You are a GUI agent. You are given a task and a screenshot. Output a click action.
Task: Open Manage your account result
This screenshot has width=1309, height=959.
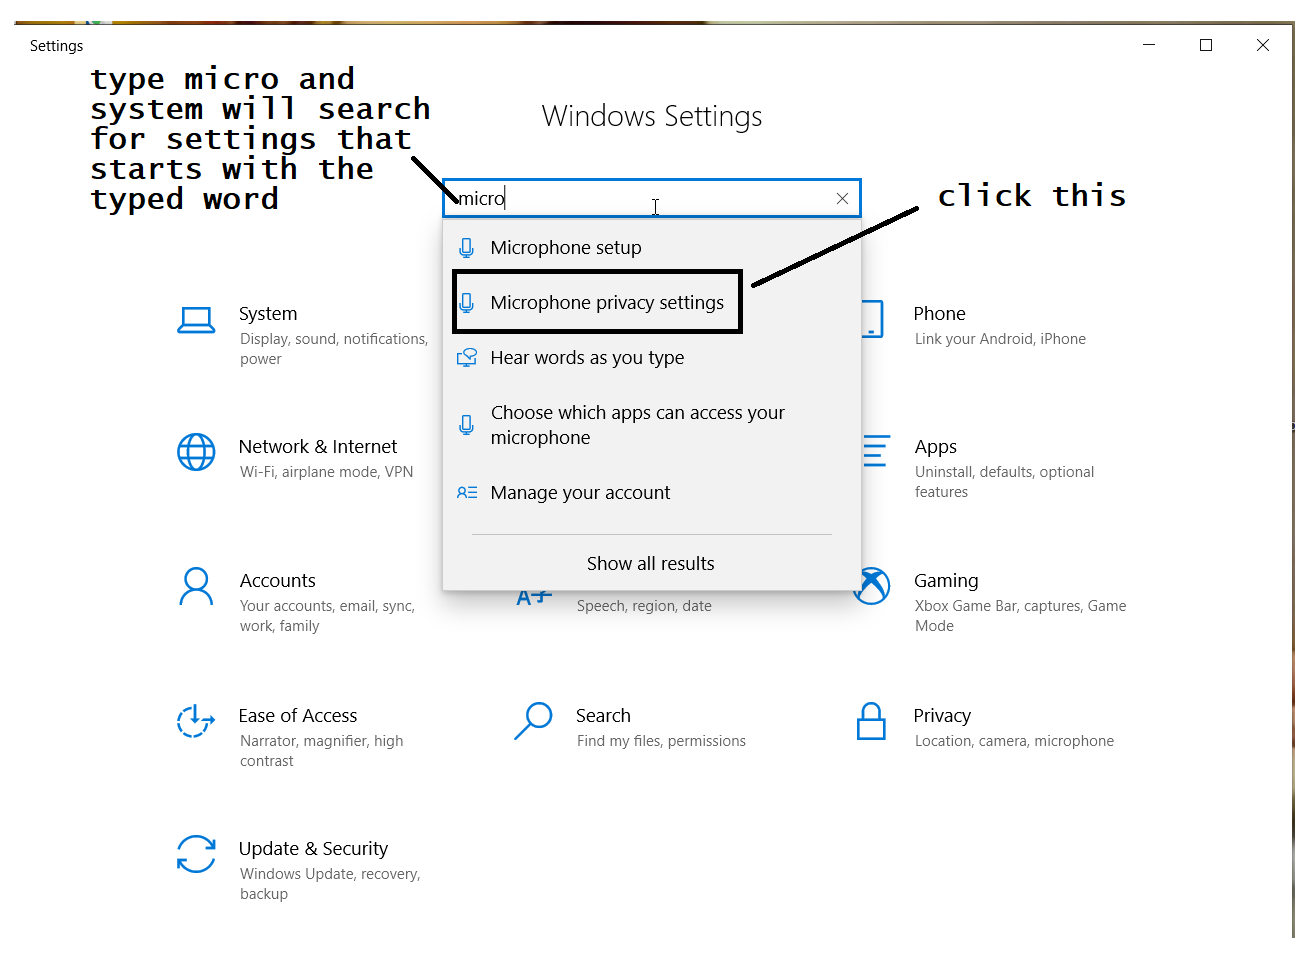[x=580, y=492]
